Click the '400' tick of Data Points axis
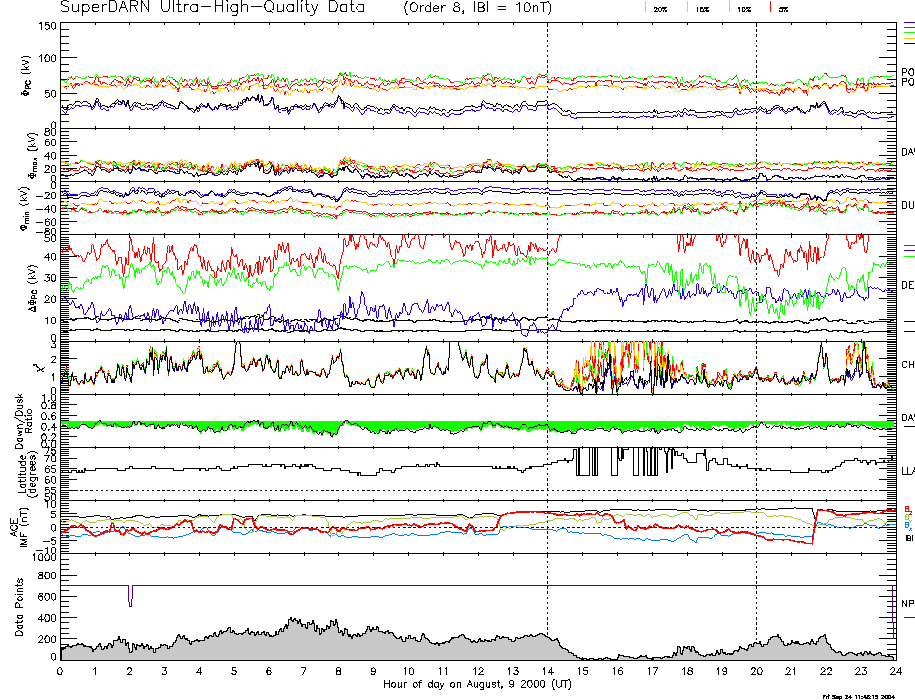The width and height of the screenshot is (915, 700). coord(48,618)
